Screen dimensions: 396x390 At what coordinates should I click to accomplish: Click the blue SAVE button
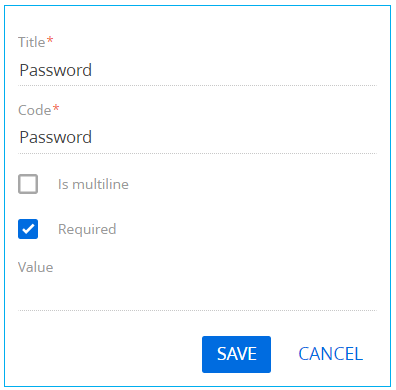(x=236, y=354)
